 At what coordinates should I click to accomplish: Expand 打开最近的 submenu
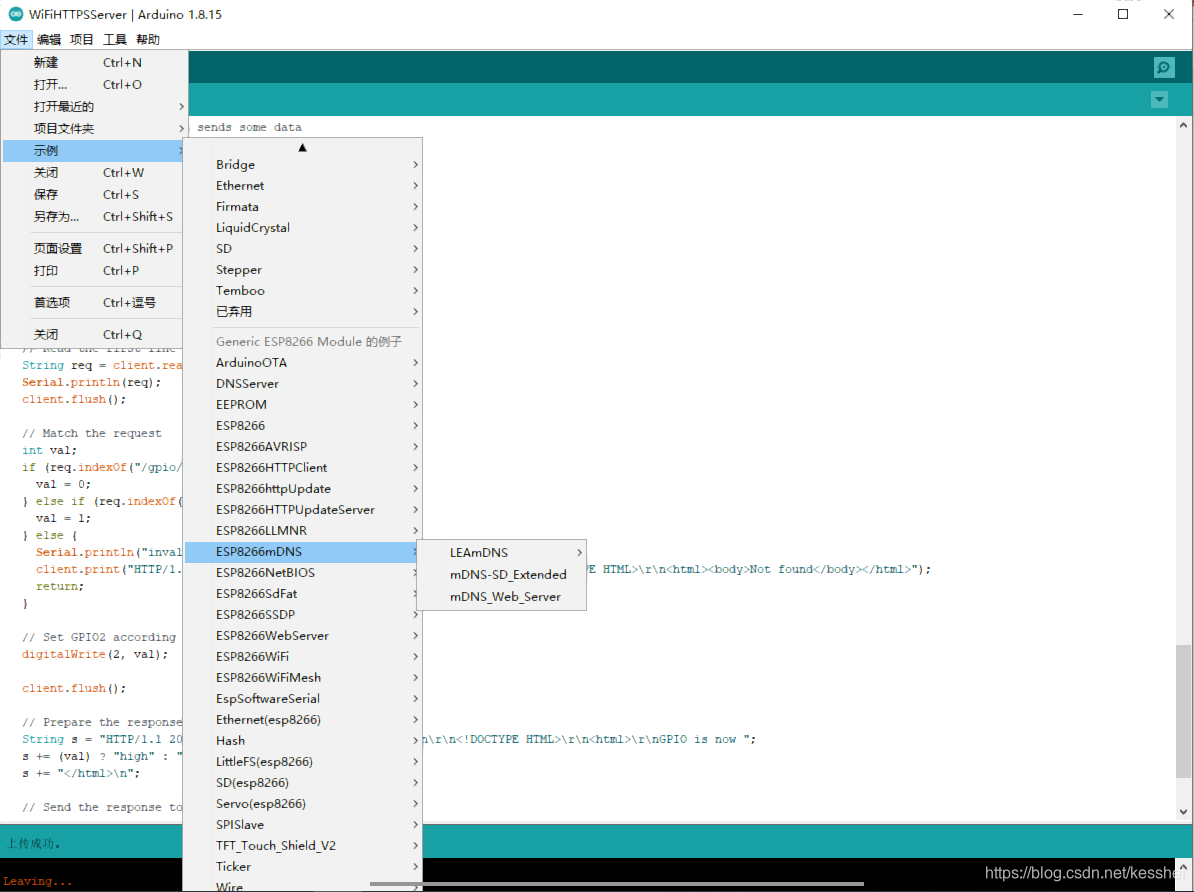click(94, 107)
